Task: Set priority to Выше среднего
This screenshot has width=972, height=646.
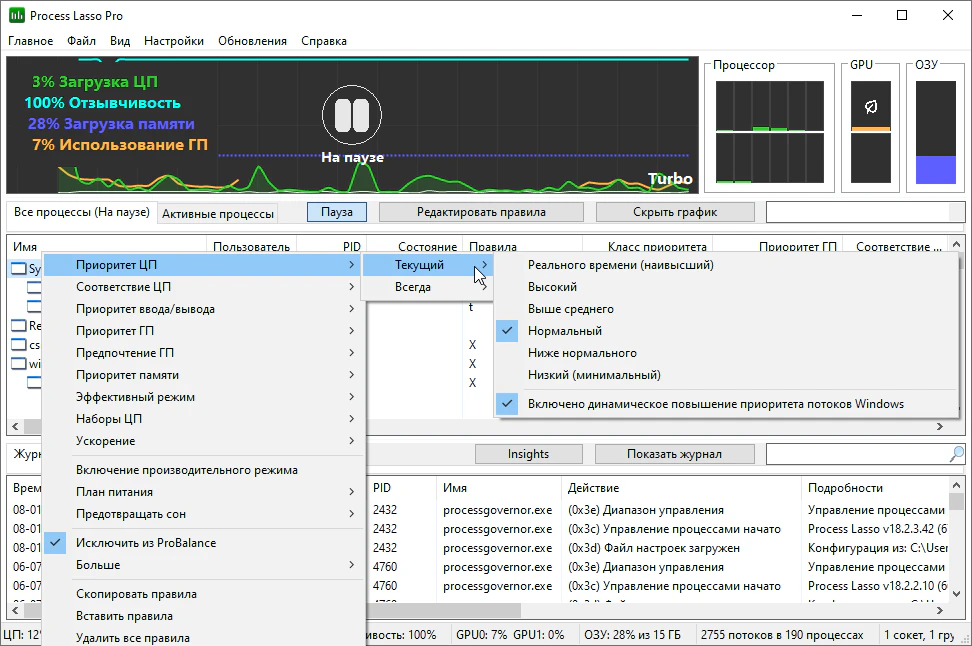Action: [726, 309]
